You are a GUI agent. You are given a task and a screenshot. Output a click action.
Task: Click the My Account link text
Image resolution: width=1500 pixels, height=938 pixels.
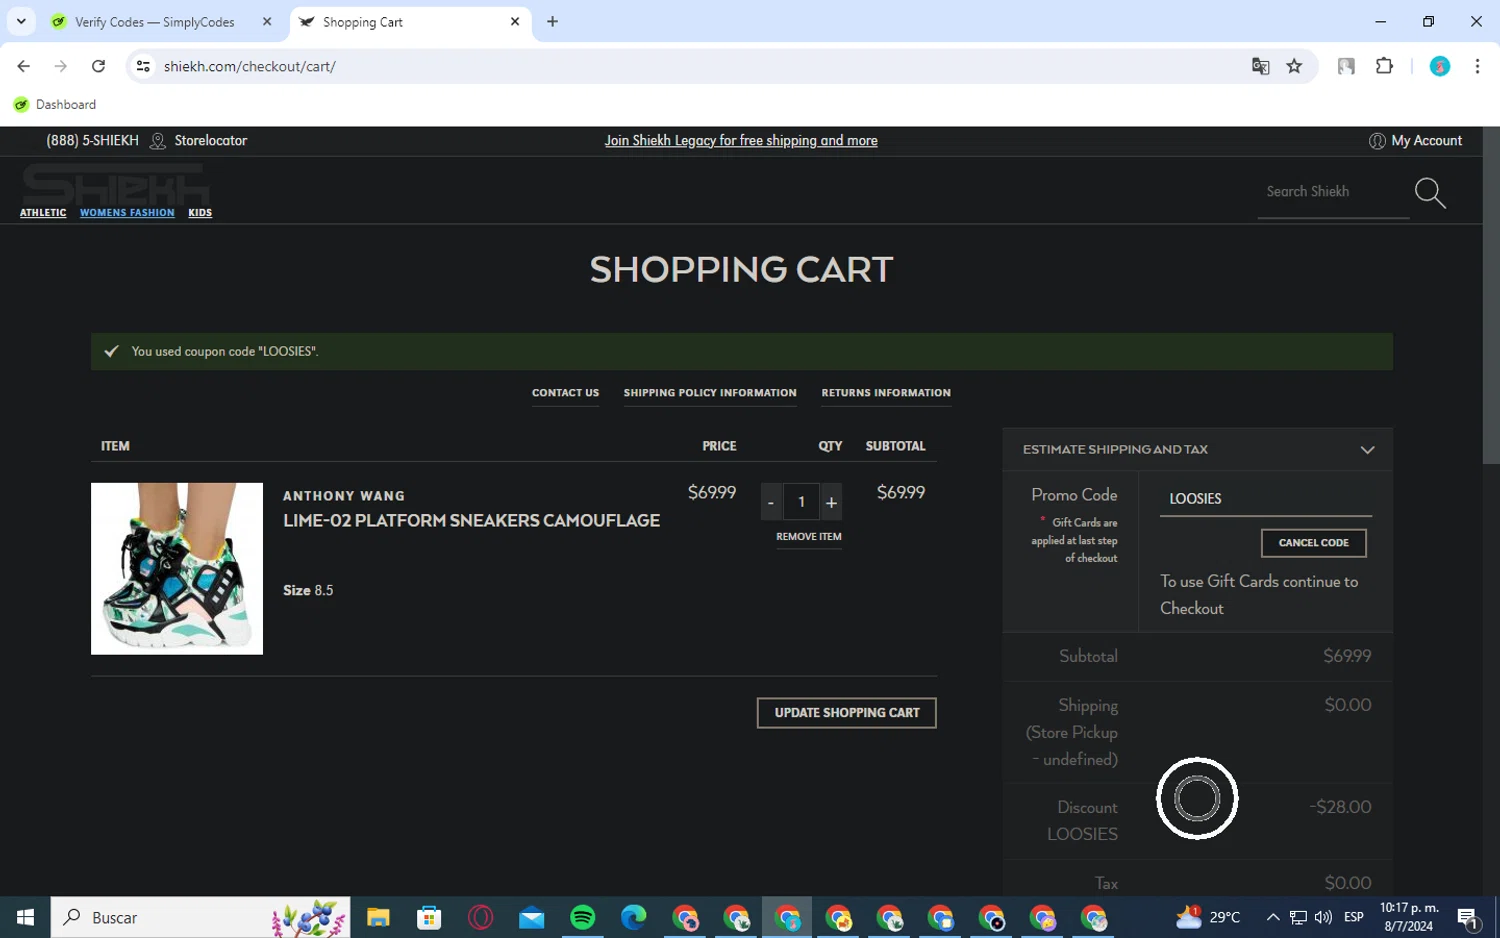[1426, 141]
